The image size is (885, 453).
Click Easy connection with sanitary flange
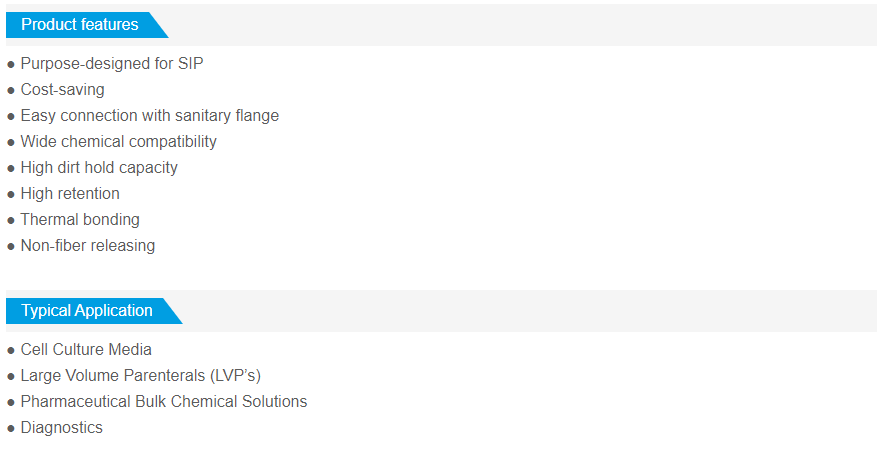coord(149,115)
